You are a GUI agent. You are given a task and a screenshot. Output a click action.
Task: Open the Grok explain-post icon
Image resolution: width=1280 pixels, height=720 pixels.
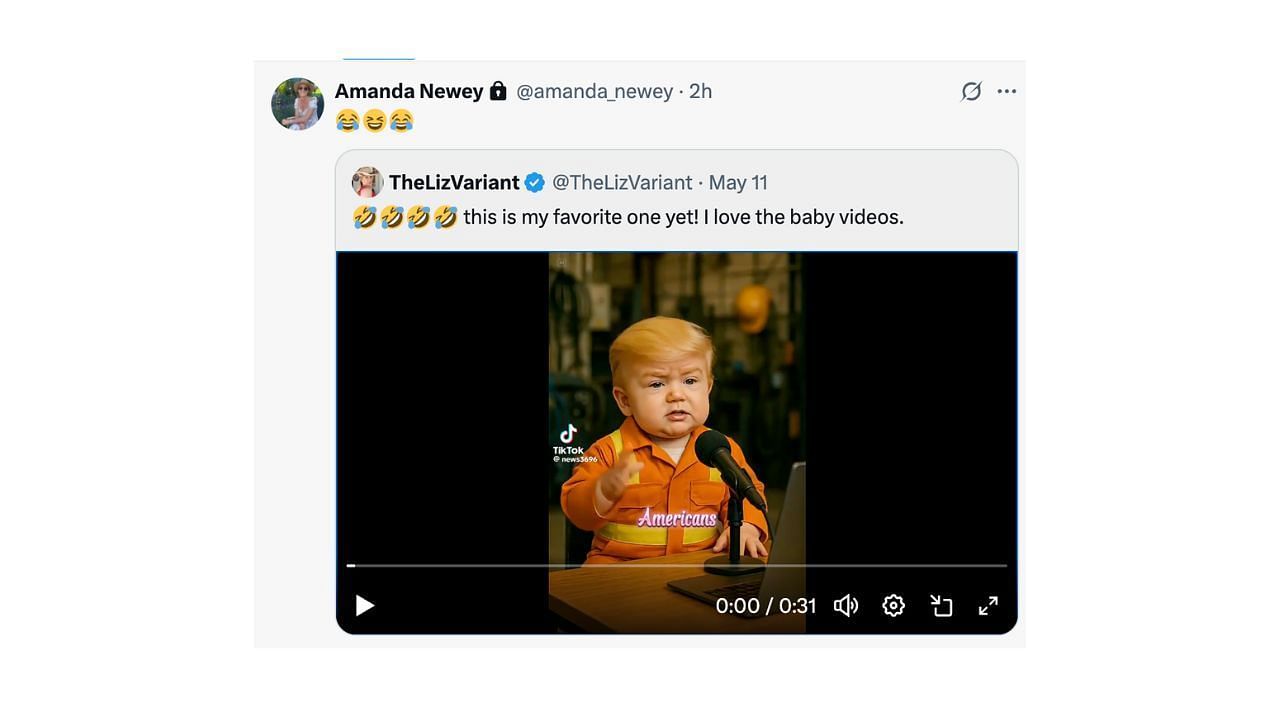pyautogui.click(x=971, y=91)
